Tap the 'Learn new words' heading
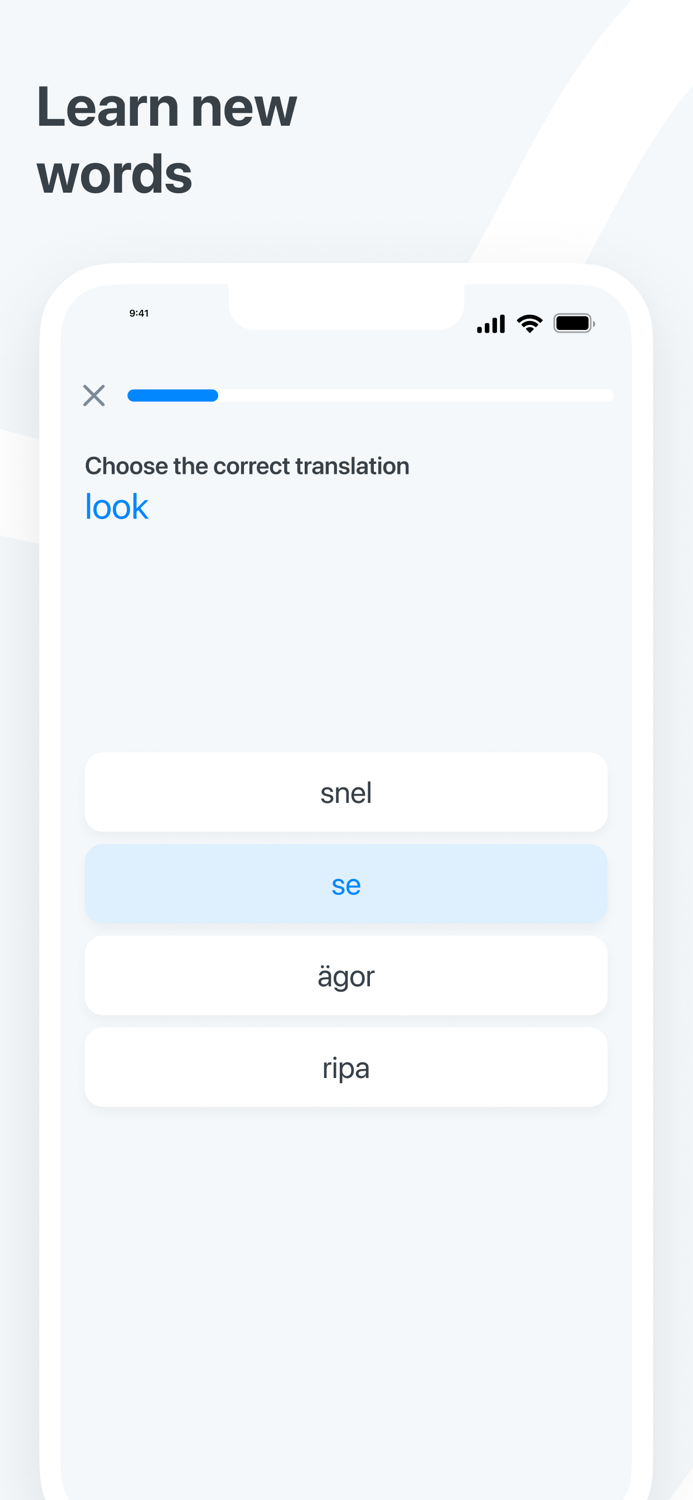The height and width of the screenshot is (1500, 693). pyautogui.click(x=166, y=140)
